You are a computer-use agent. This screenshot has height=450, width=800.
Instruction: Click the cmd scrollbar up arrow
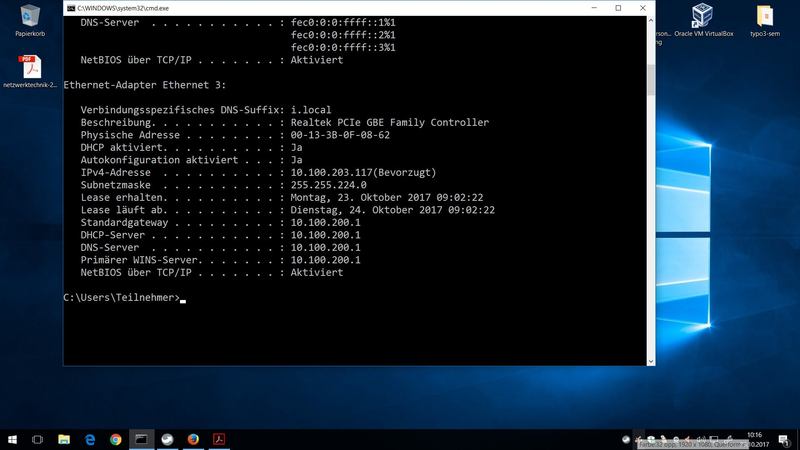pos(651,21)
